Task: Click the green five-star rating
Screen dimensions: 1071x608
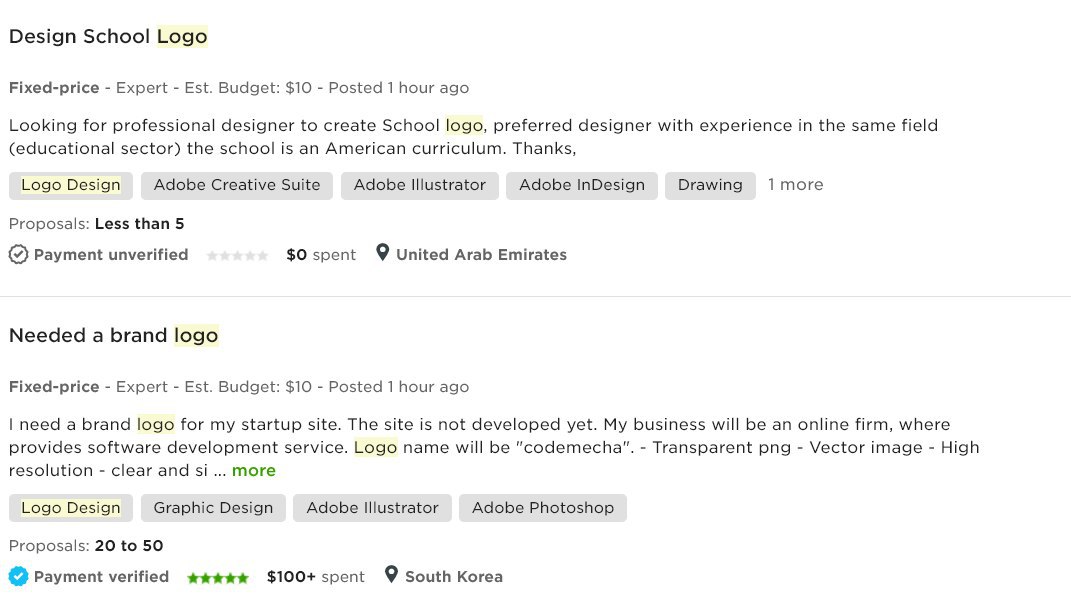Action: (x=218, y=578)
